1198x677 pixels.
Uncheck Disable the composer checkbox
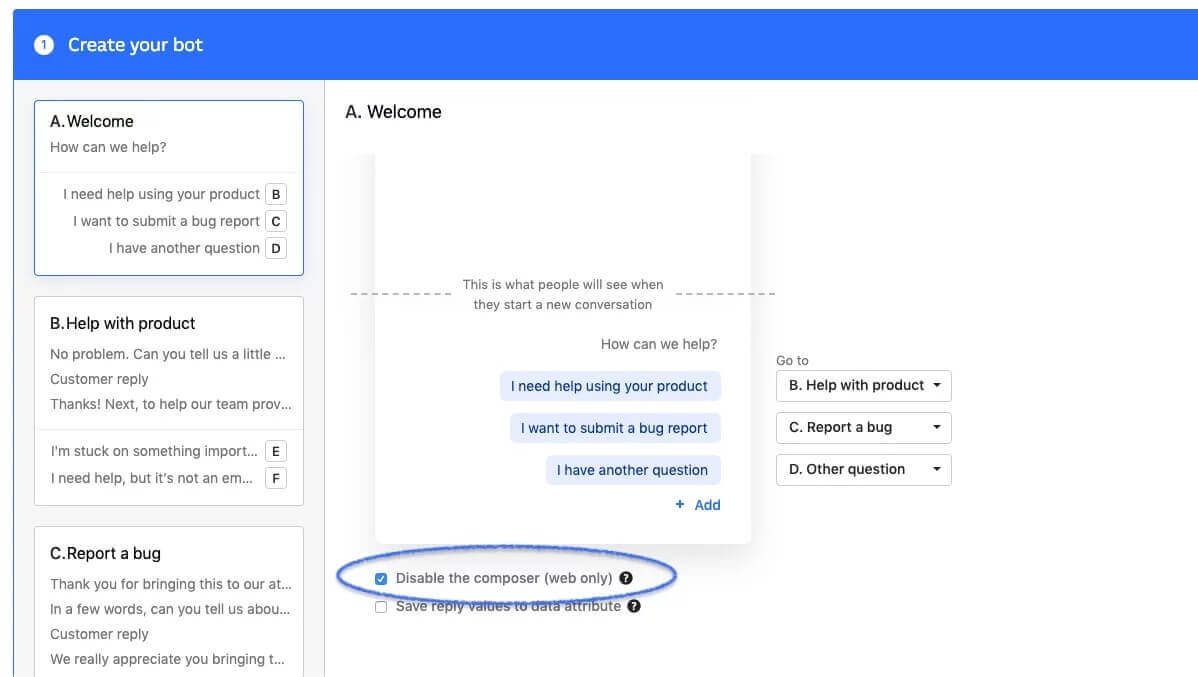coord(381,579)
